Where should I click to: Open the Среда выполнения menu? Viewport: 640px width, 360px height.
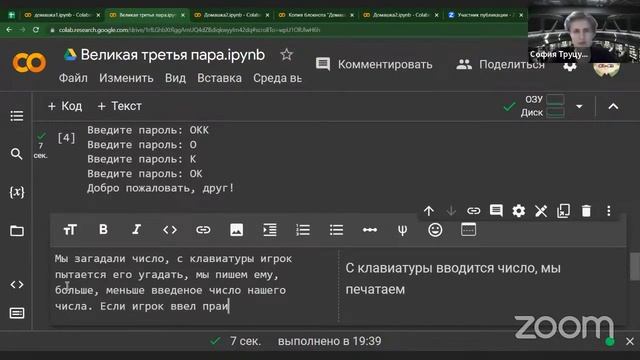point(278,78)
